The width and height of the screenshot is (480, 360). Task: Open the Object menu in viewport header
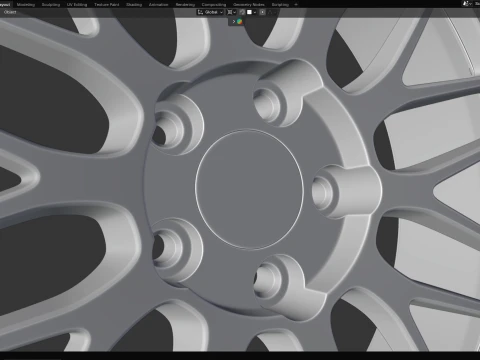pos(10,12)
